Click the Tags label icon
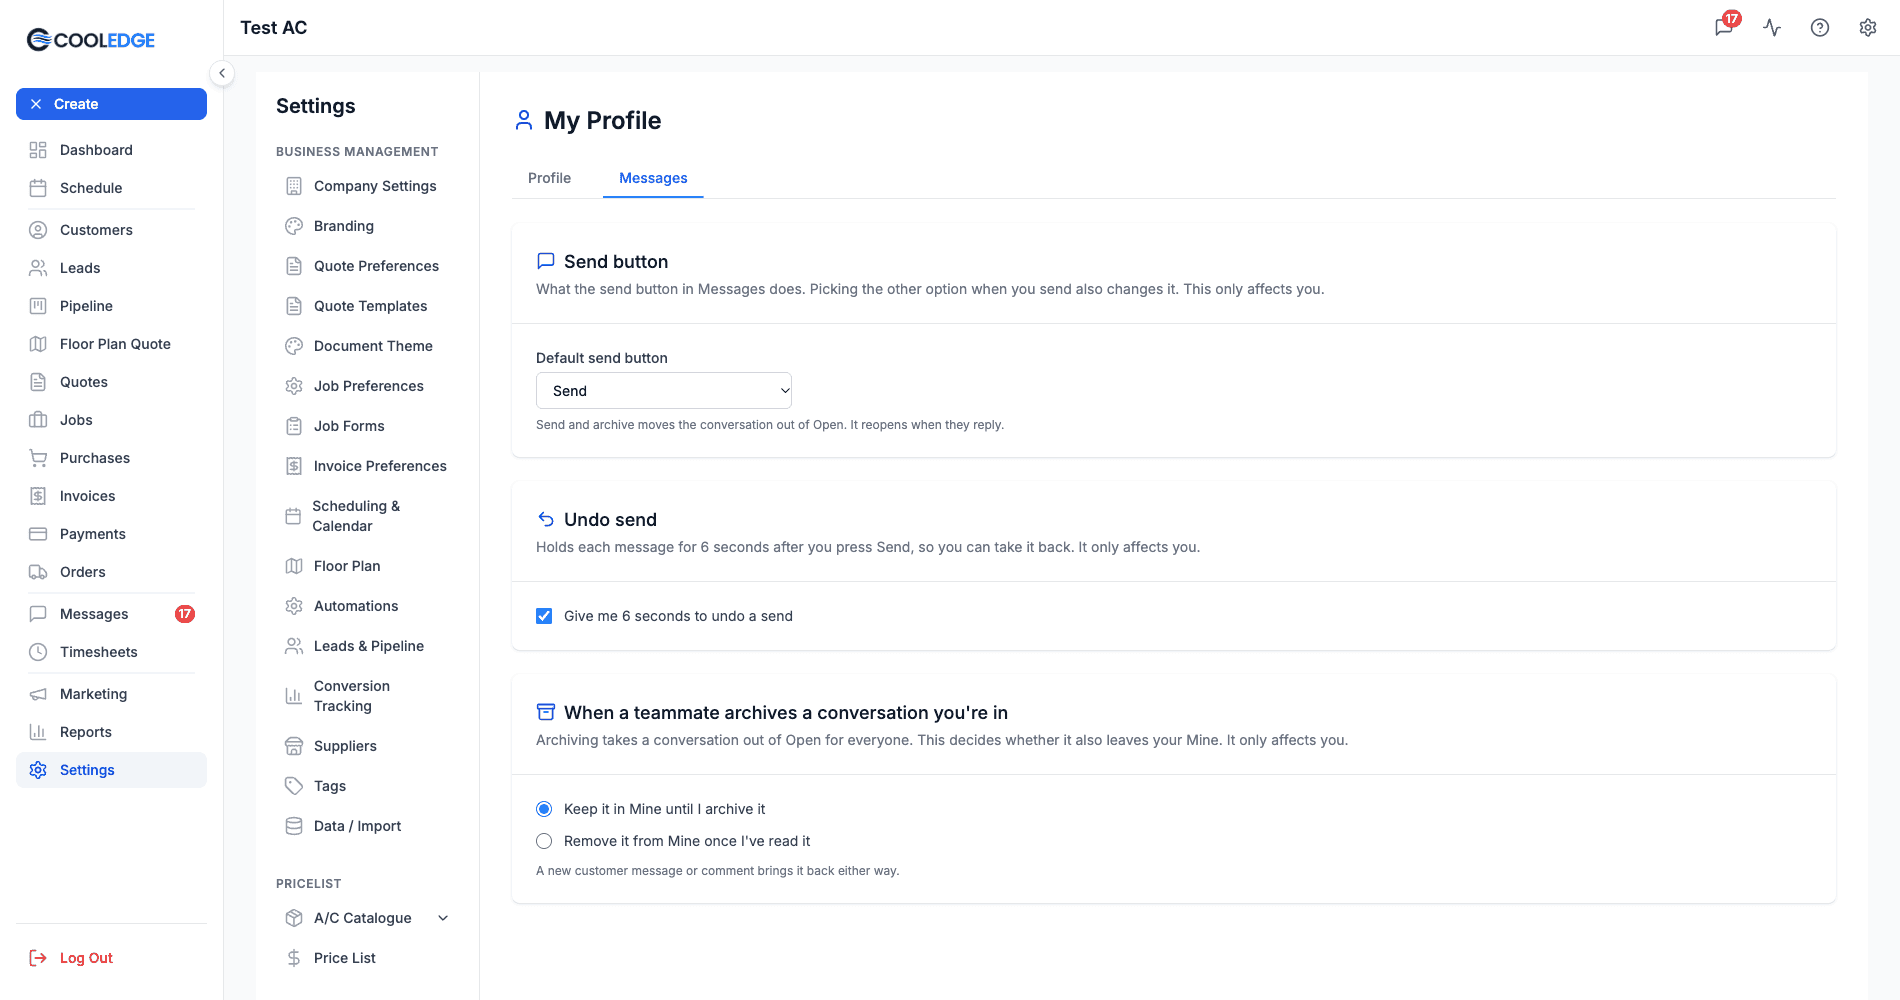 point(294,786)
